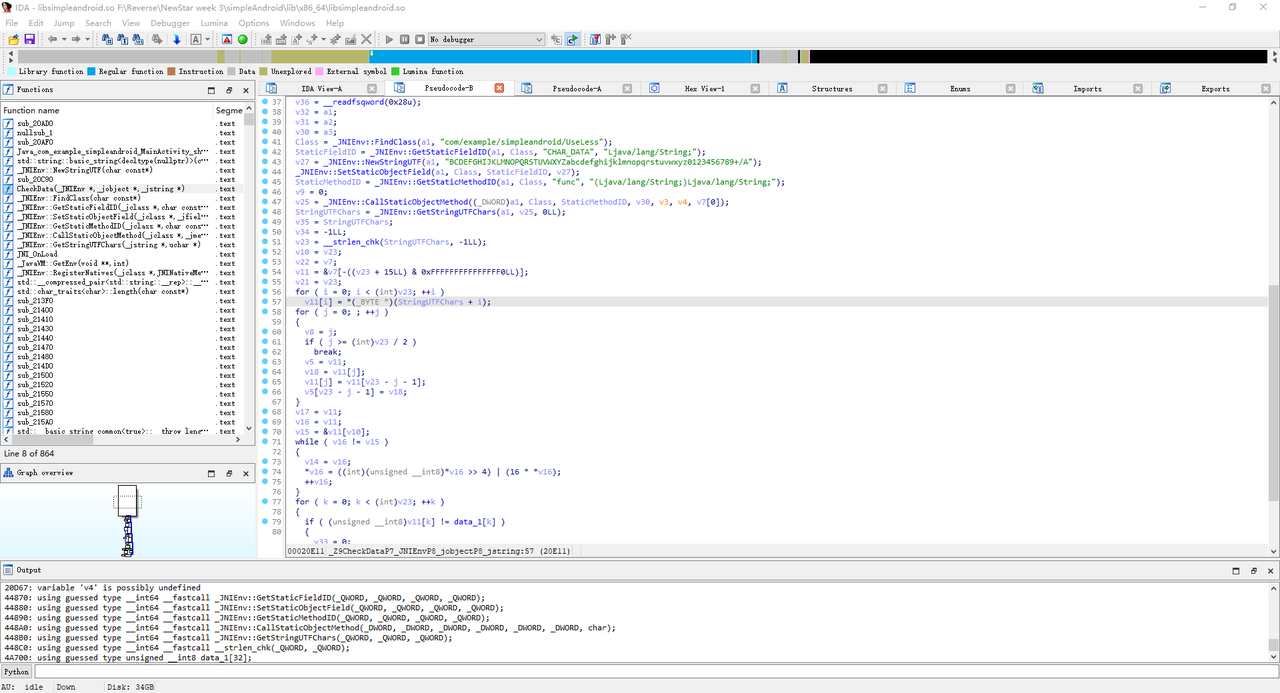
Task: Switch to the Hex View-1 tab
Action: (x=704, y=89)
